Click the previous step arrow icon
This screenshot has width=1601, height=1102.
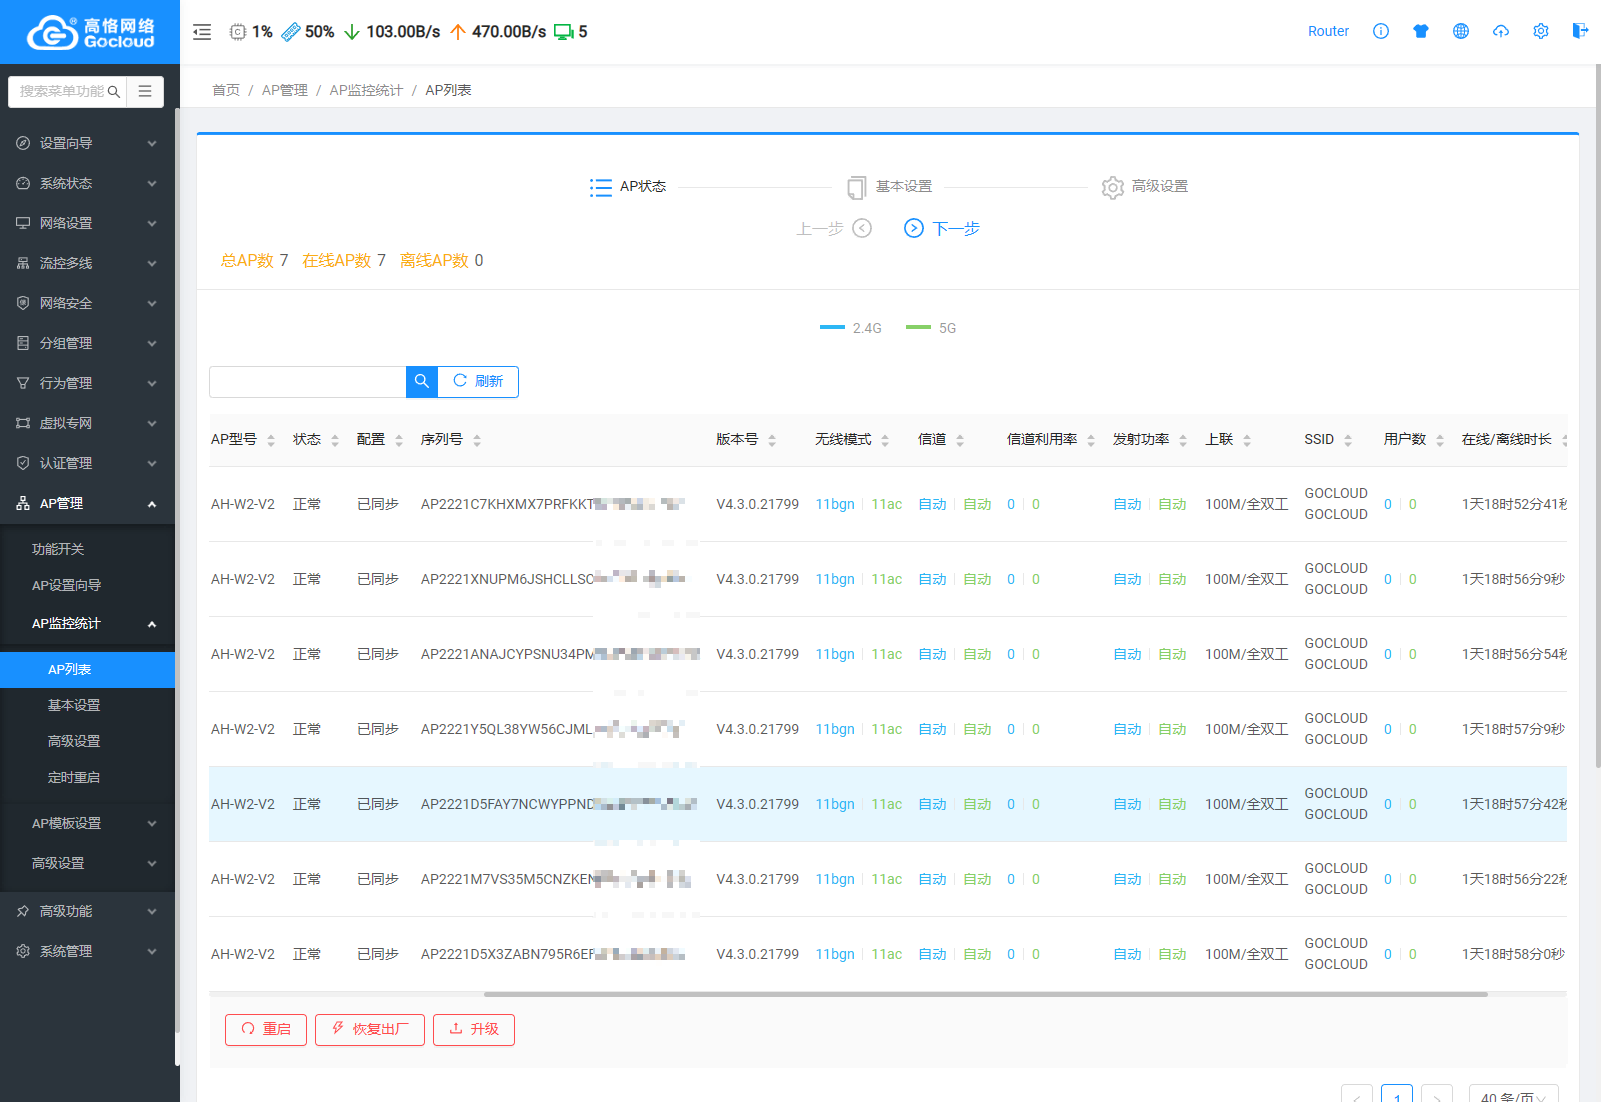tap(862, 228)
